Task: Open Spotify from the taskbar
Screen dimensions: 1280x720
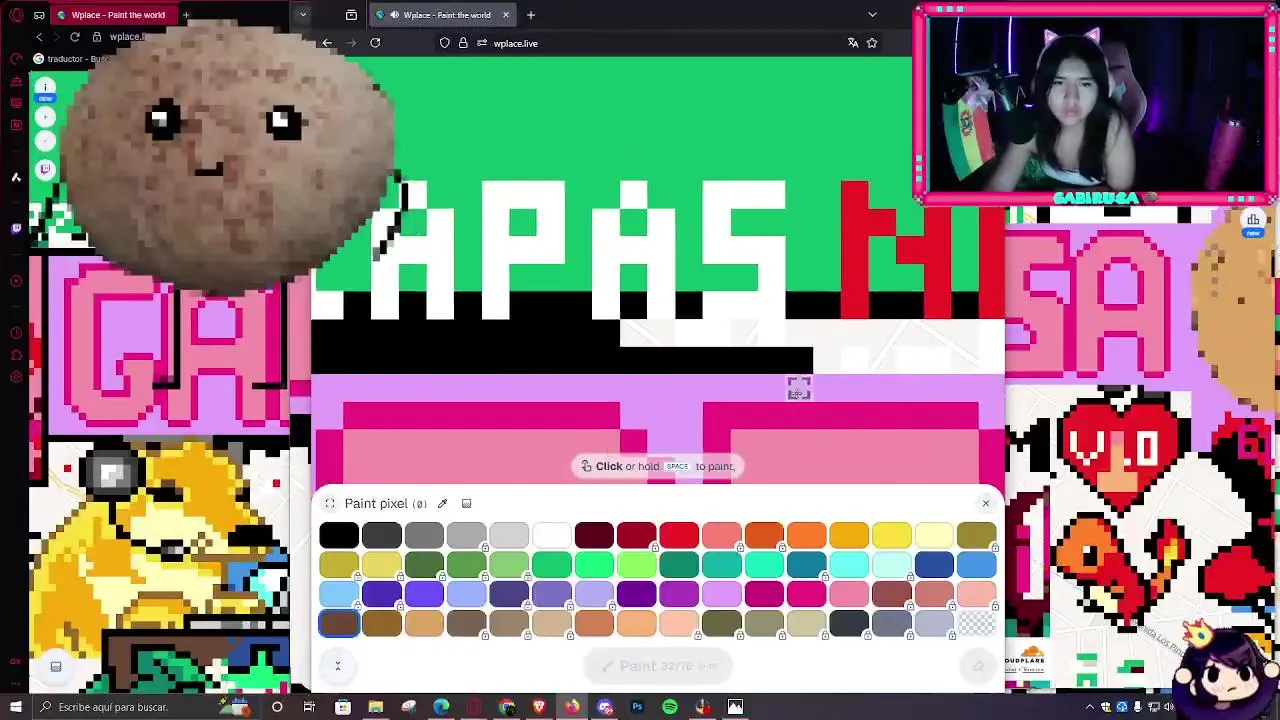Action: tap(670, 707)
